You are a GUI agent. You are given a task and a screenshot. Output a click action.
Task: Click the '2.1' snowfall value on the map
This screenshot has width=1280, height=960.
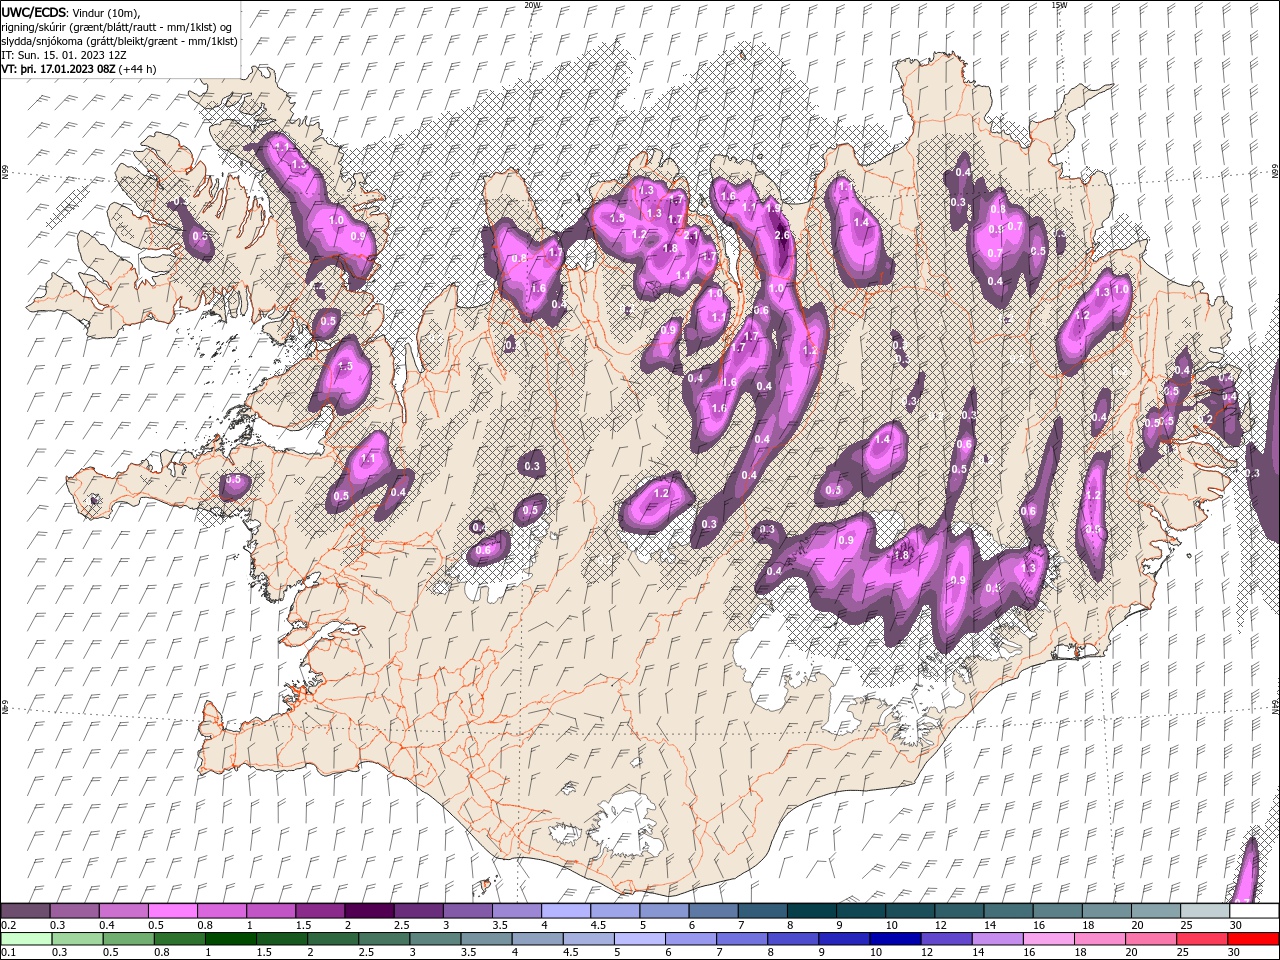point(690,236)
